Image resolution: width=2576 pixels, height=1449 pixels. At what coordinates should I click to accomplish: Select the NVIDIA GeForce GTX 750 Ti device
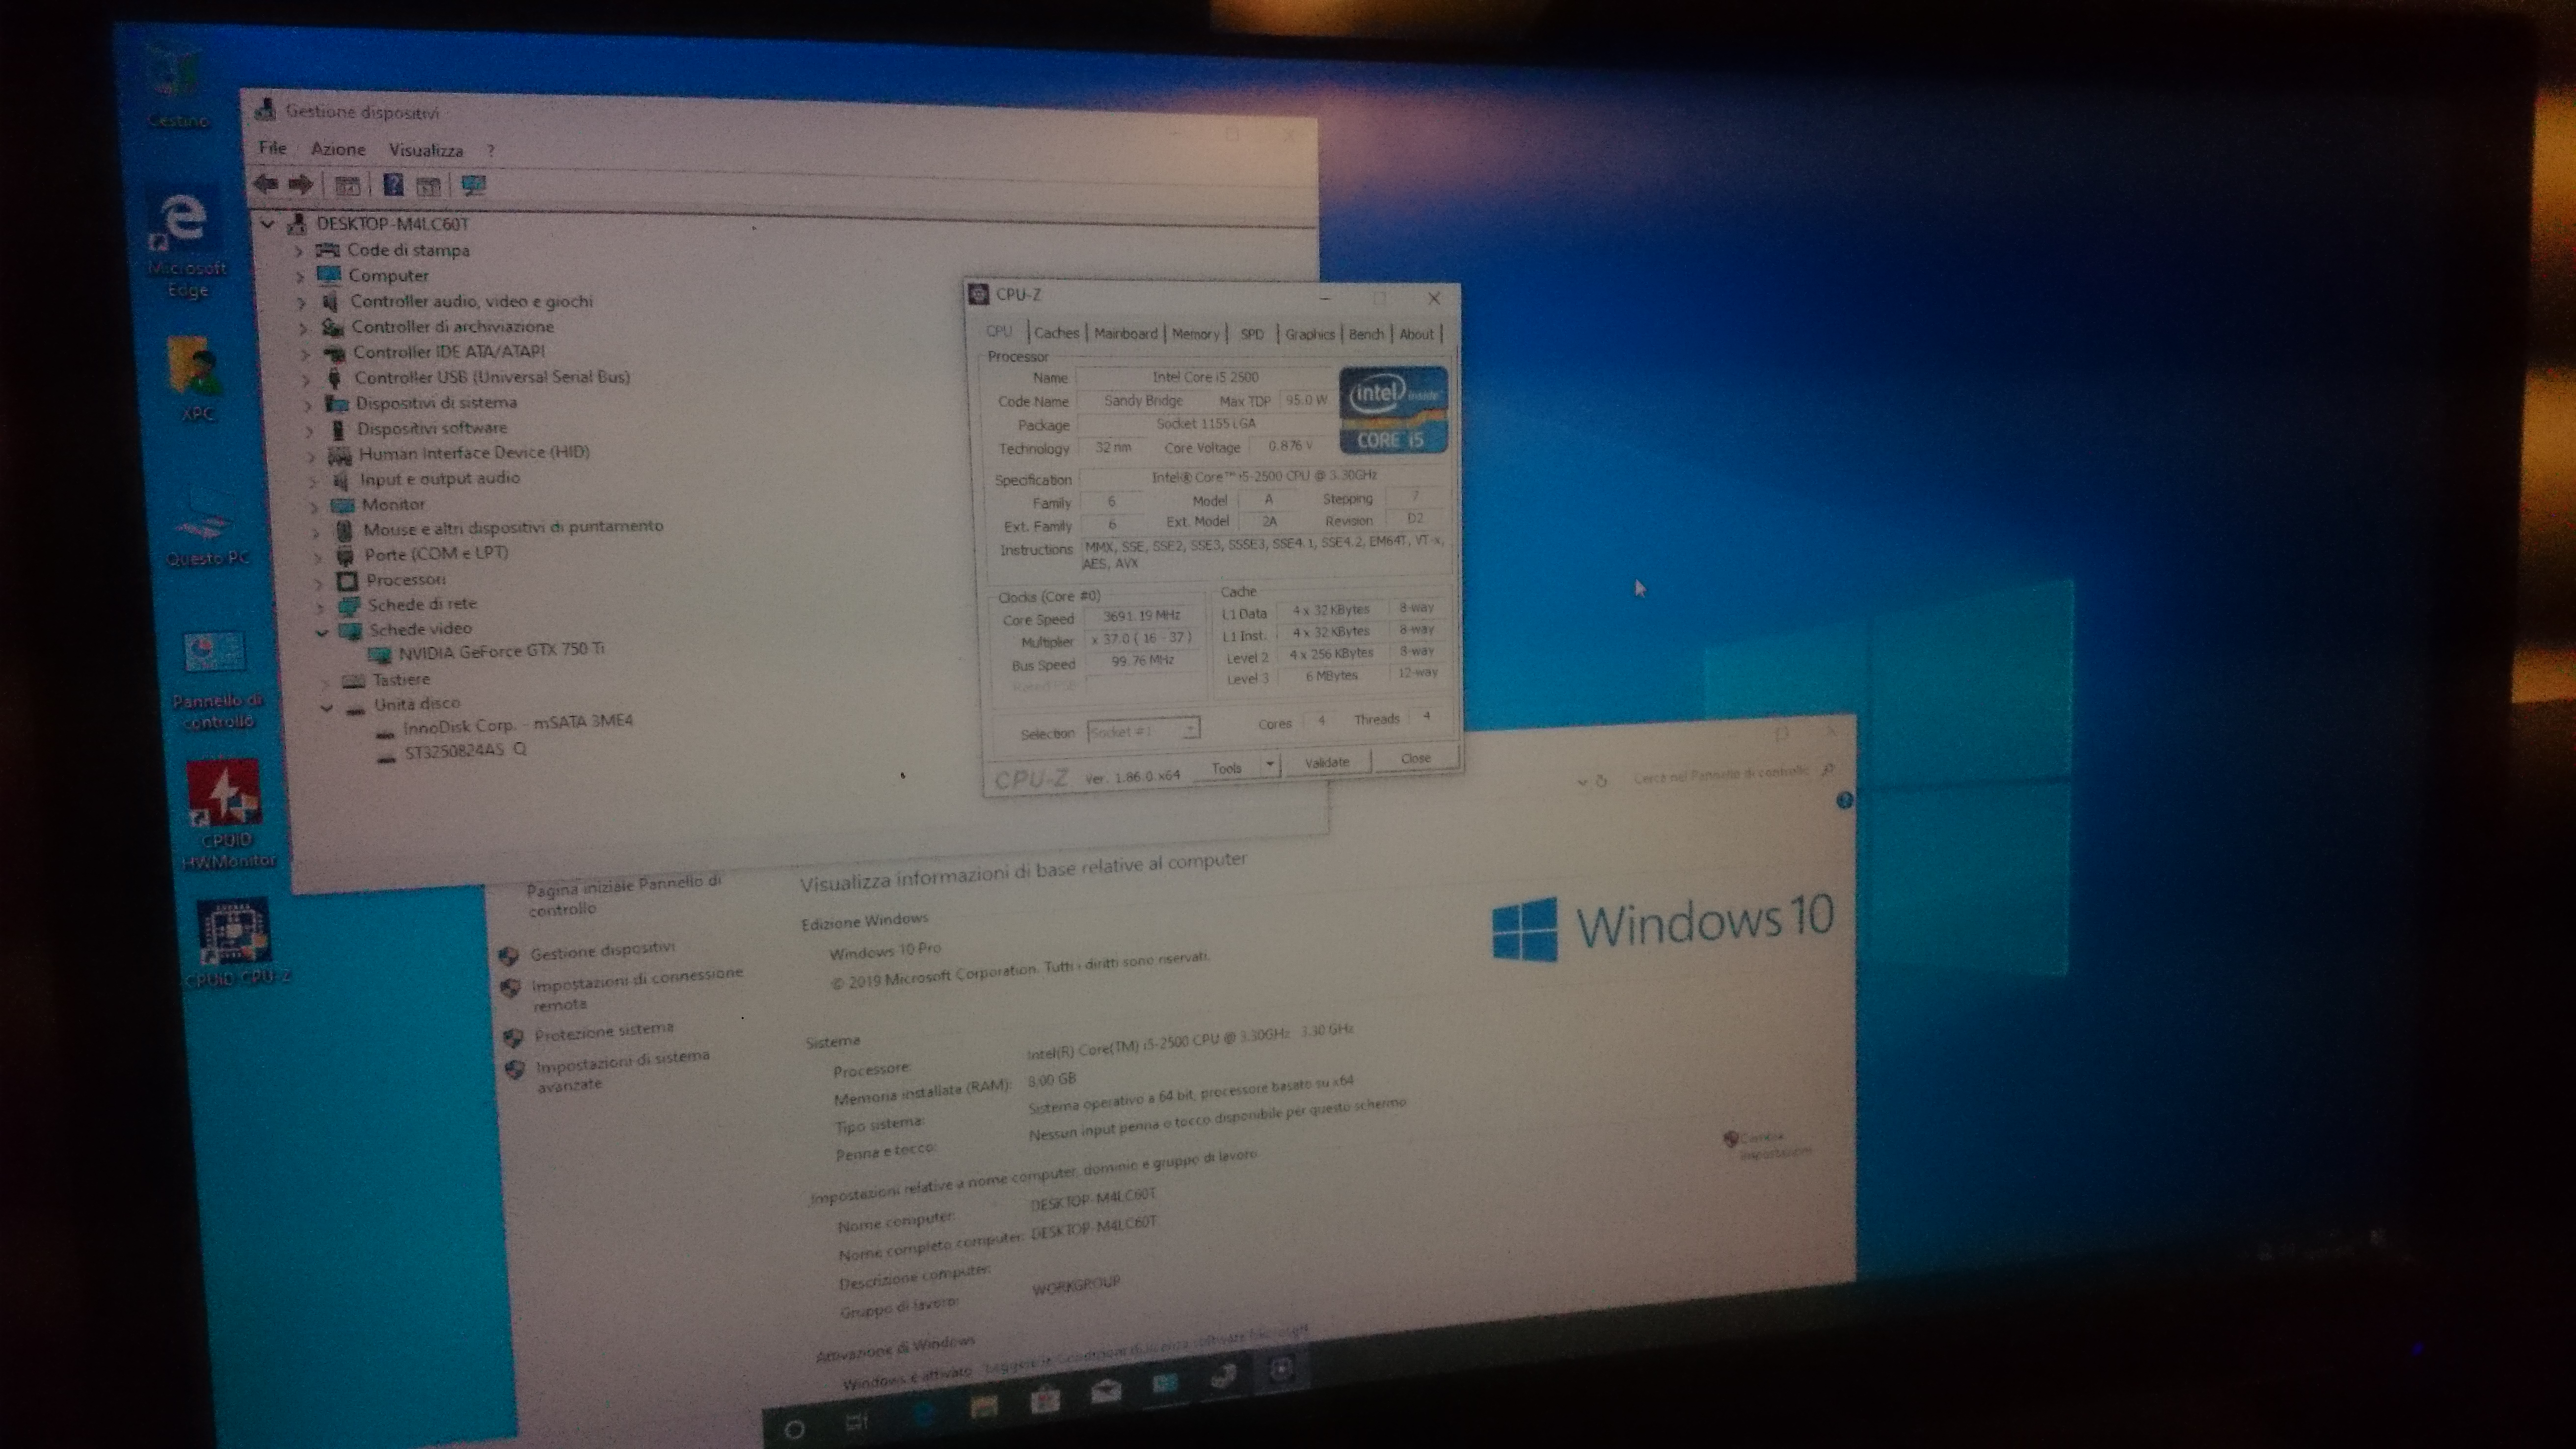[x=501, y=651]
